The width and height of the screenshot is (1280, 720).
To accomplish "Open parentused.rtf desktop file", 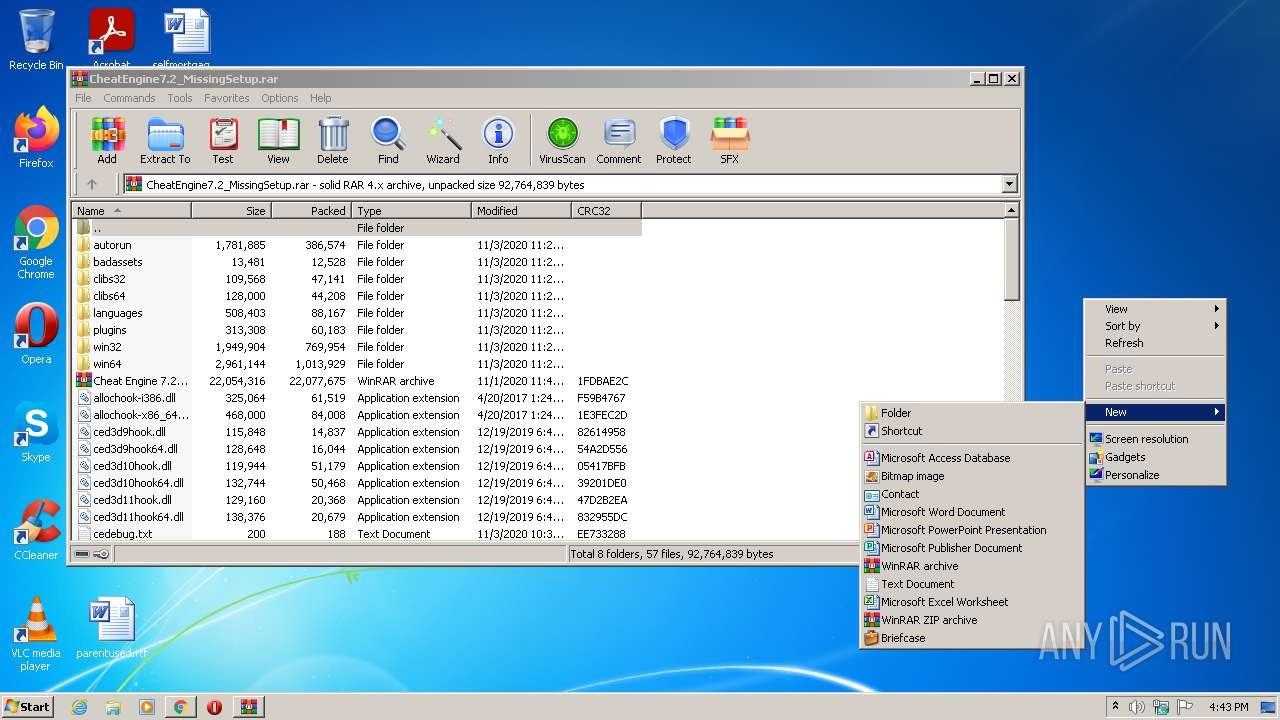I will [111, 628].
